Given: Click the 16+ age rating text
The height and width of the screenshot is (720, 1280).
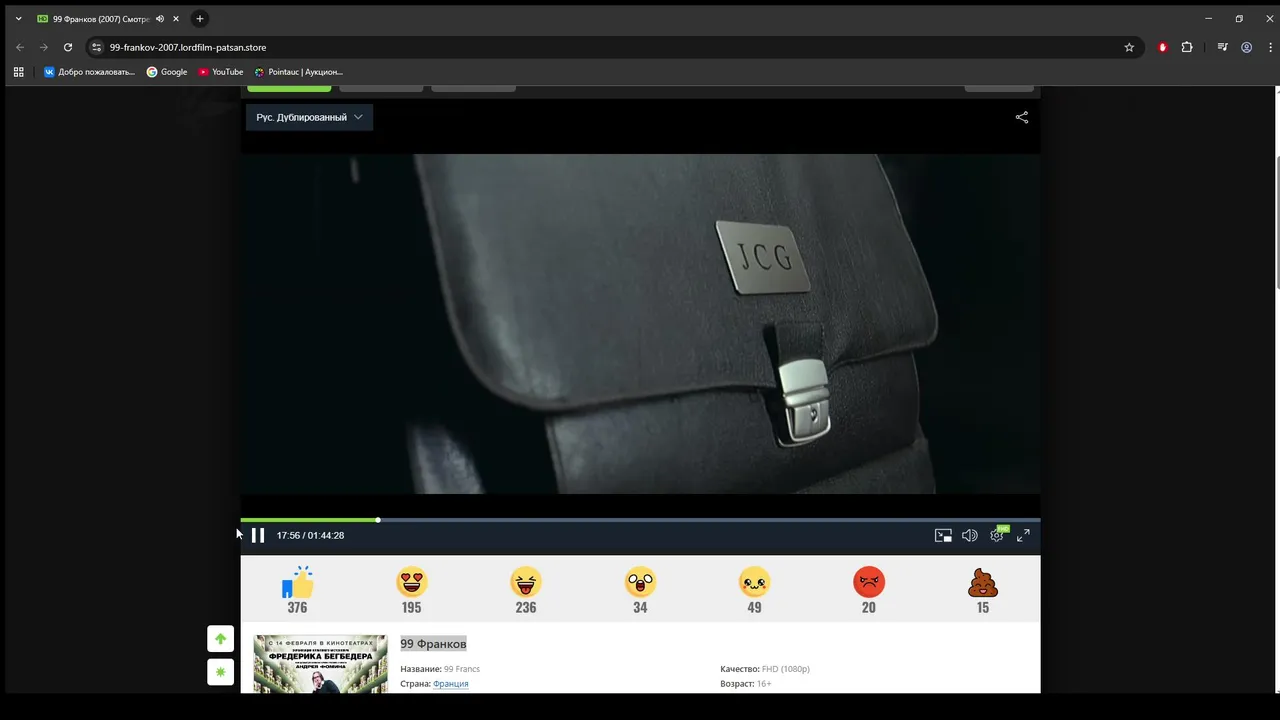Looking at the screenshot, I should pyautogui.click(x=764, y=684).
